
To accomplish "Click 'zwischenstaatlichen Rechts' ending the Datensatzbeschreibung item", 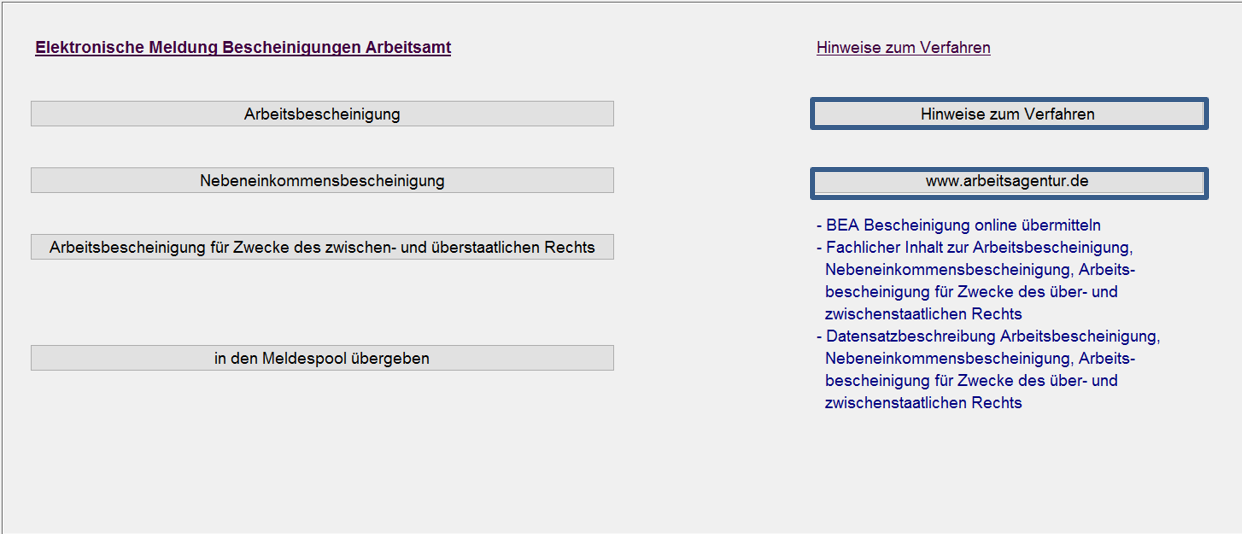I will (923, 403).
